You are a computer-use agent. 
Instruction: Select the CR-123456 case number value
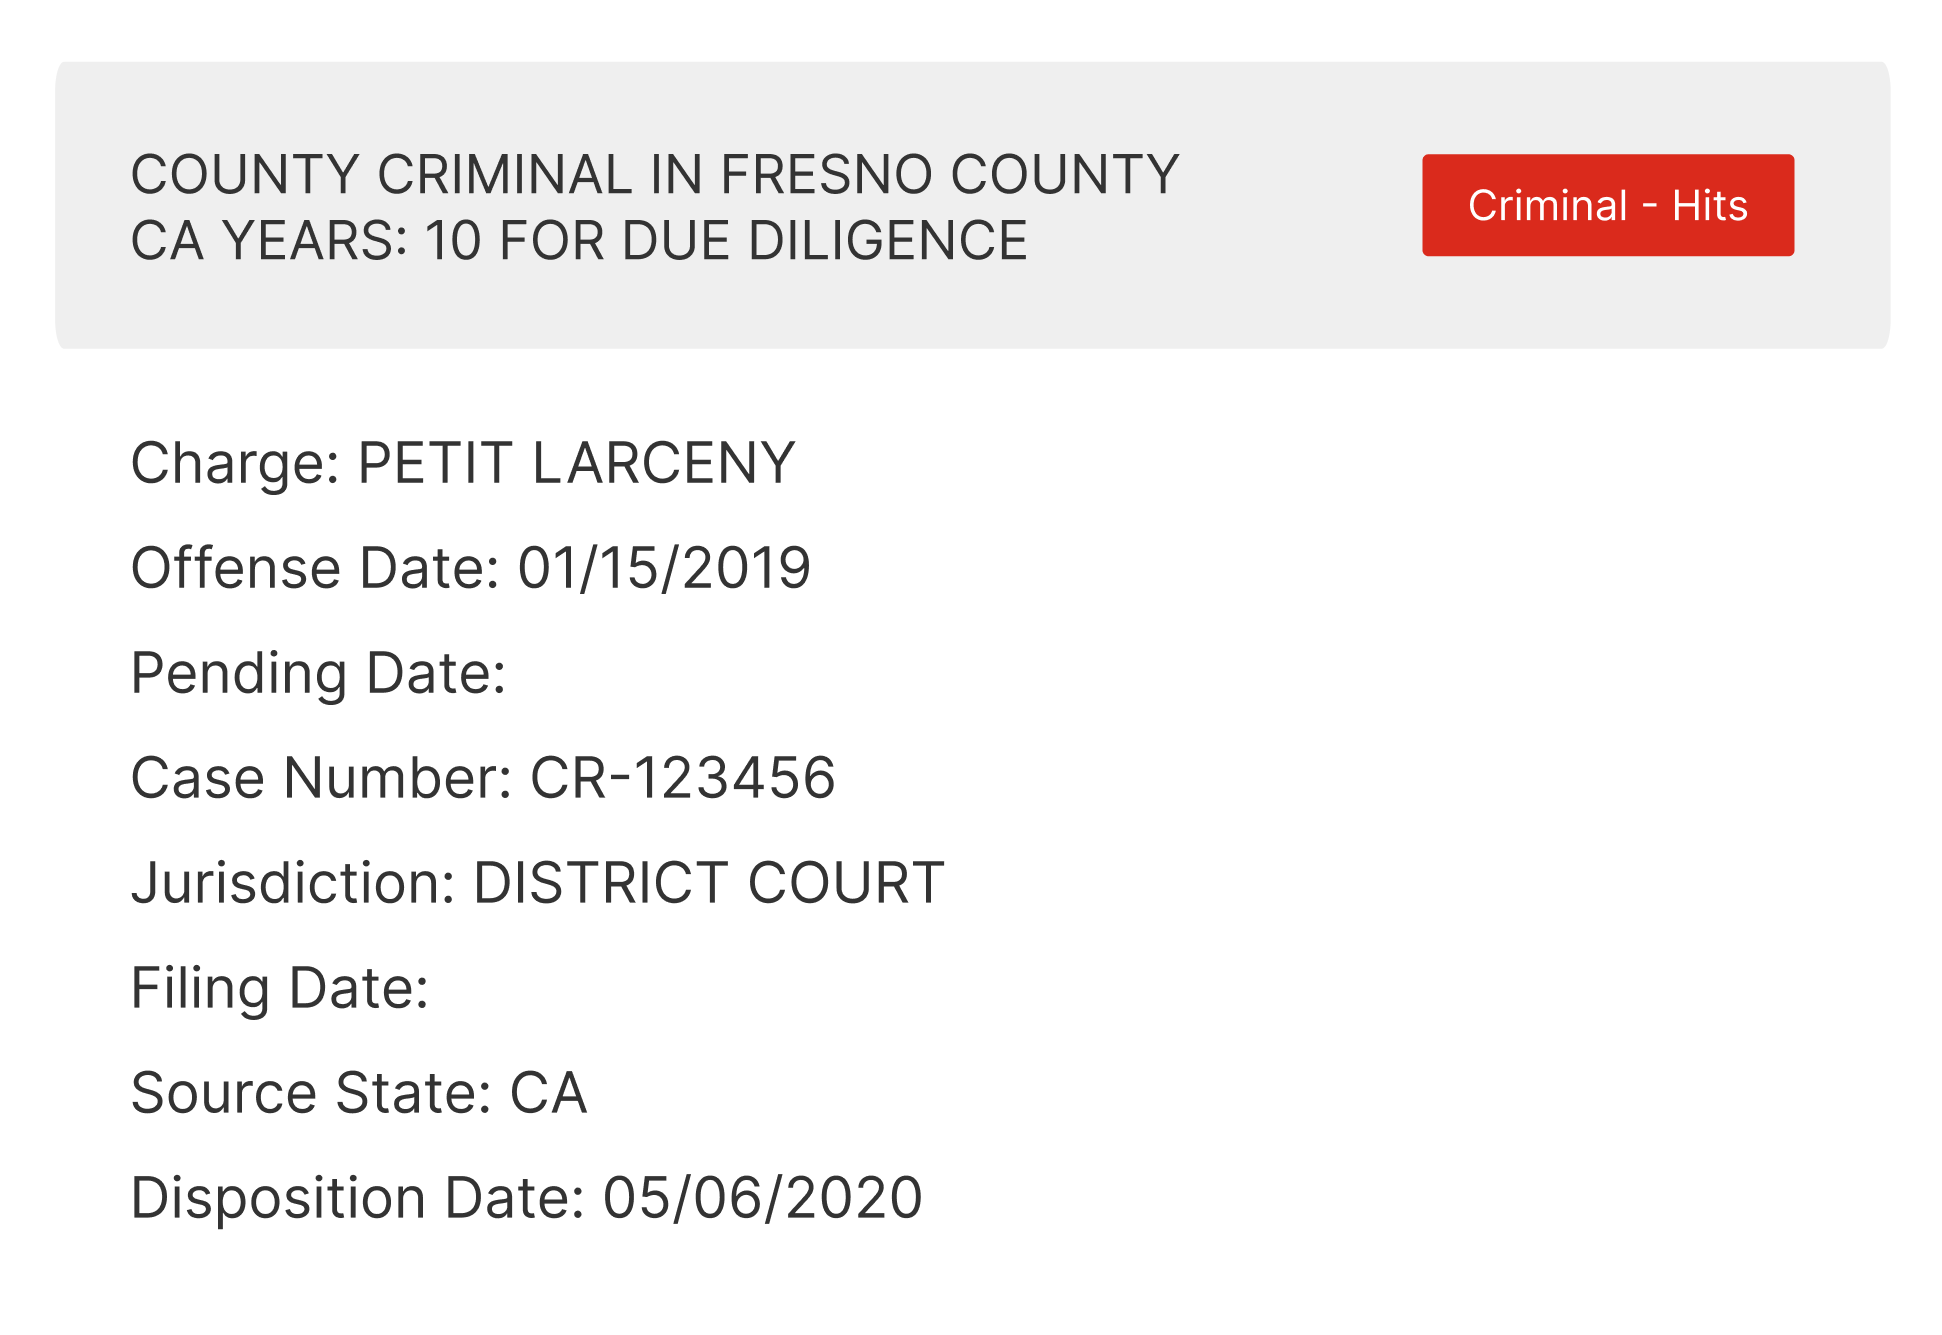click(x=682, y=778)
